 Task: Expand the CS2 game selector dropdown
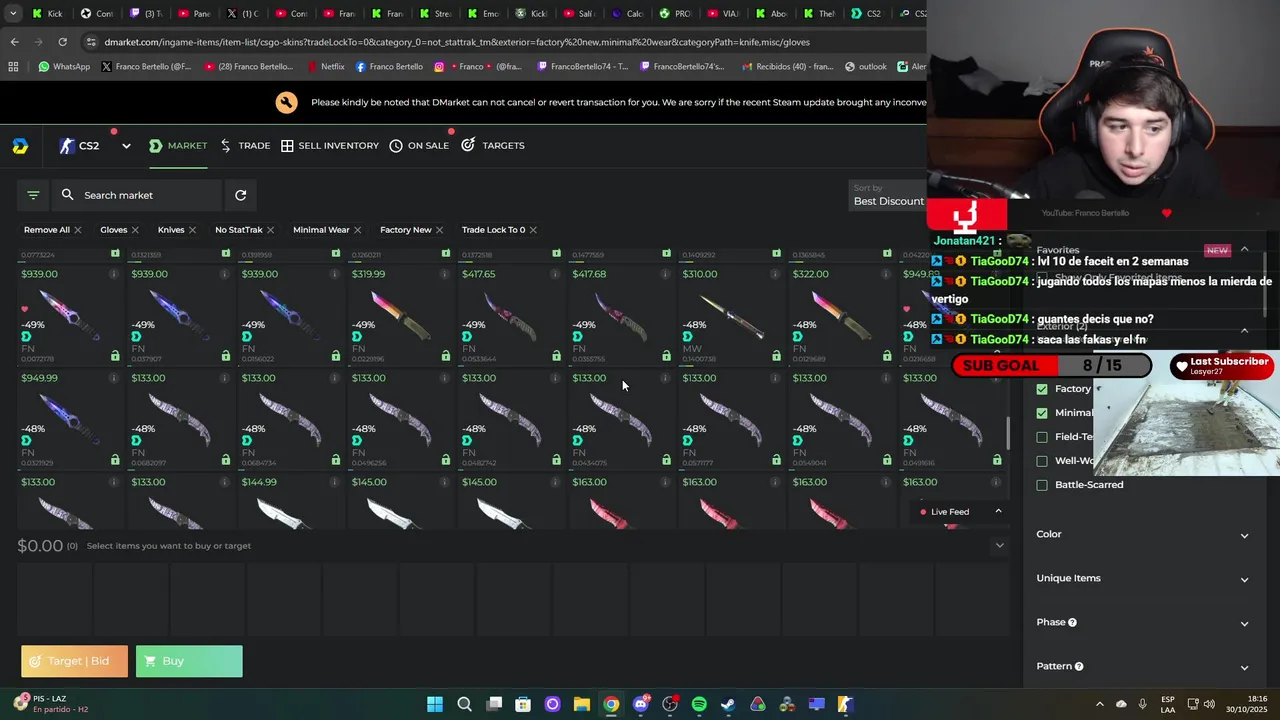pyautogui.click(x=126, y=146)
